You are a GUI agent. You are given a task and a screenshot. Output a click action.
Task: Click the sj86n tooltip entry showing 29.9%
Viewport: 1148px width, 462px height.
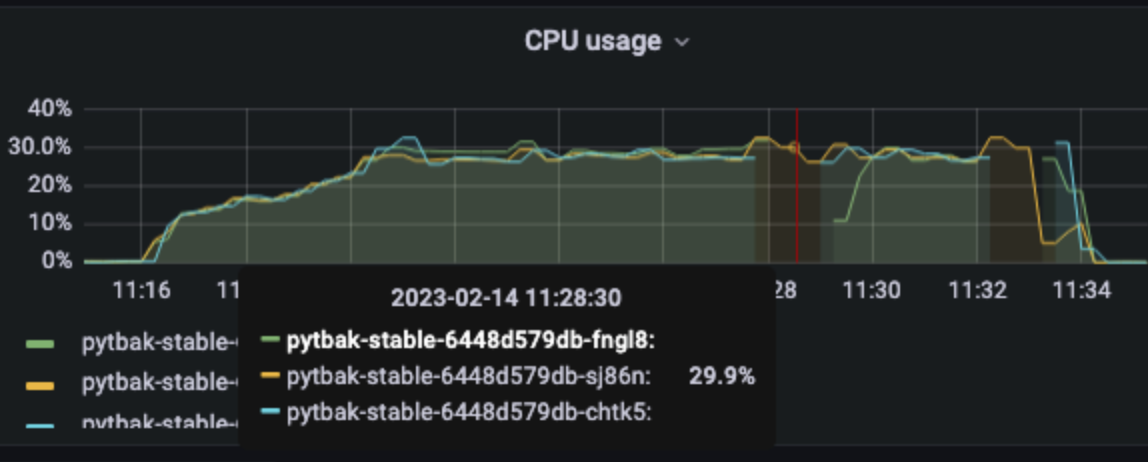[x=508, y=376]
